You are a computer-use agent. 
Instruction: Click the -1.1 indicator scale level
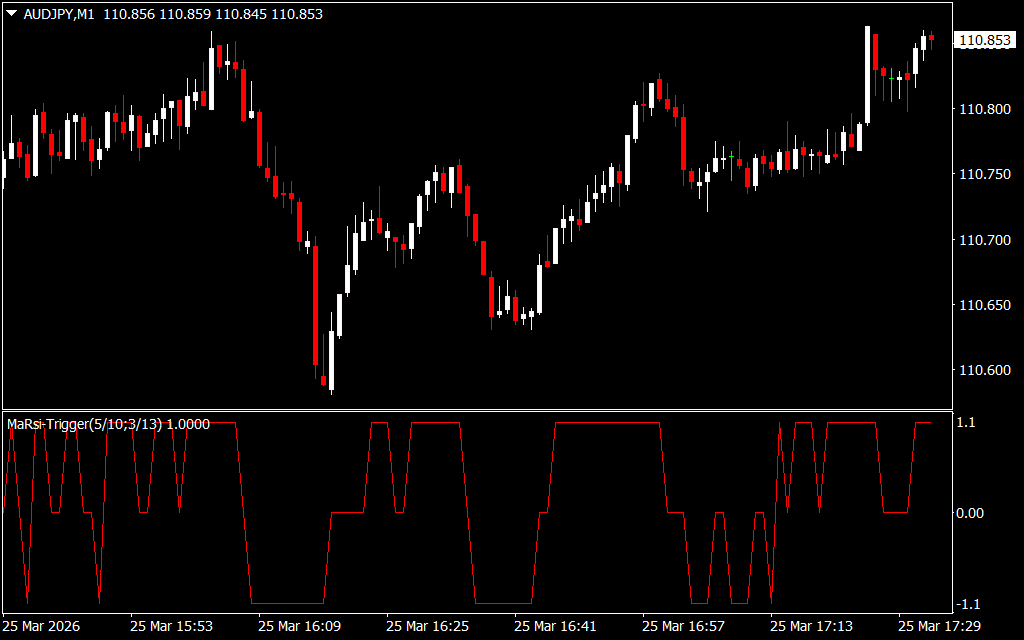click(x=967, y=603)
